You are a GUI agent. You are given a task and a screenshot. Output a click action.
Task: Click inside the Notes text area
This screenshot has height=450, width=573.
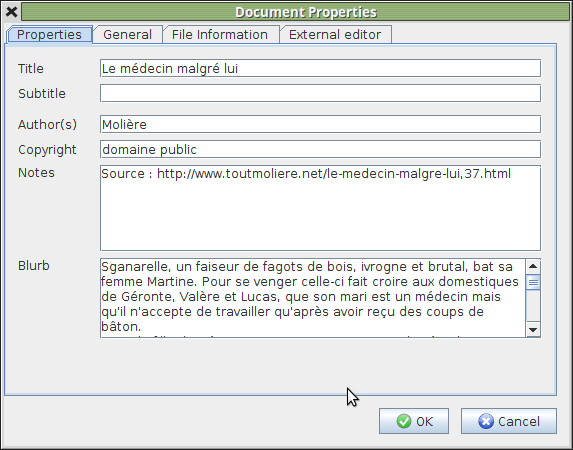click(320, 208)
